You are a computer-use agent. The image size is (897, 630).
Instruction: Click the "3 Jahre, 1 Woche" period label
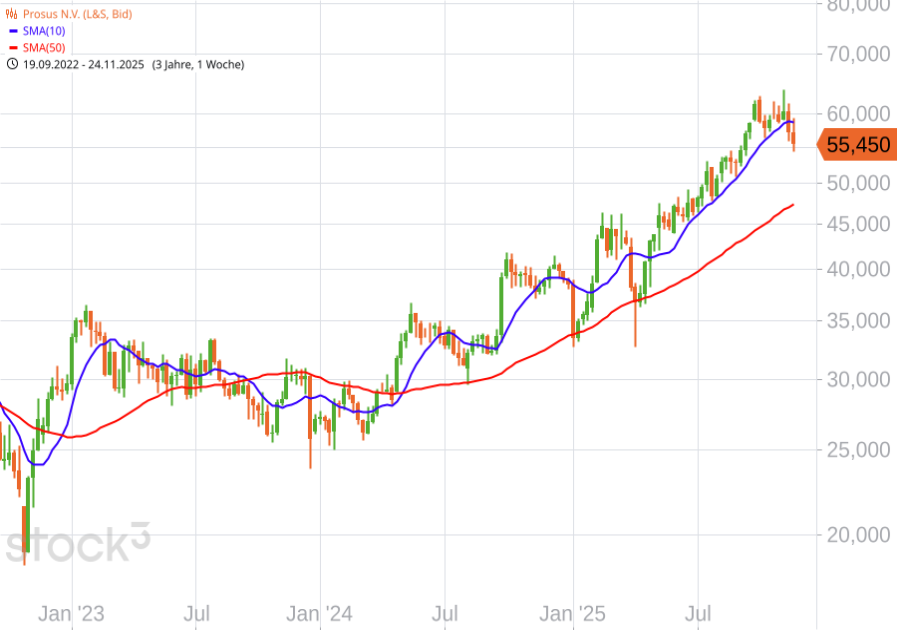(x=198, y=64)
